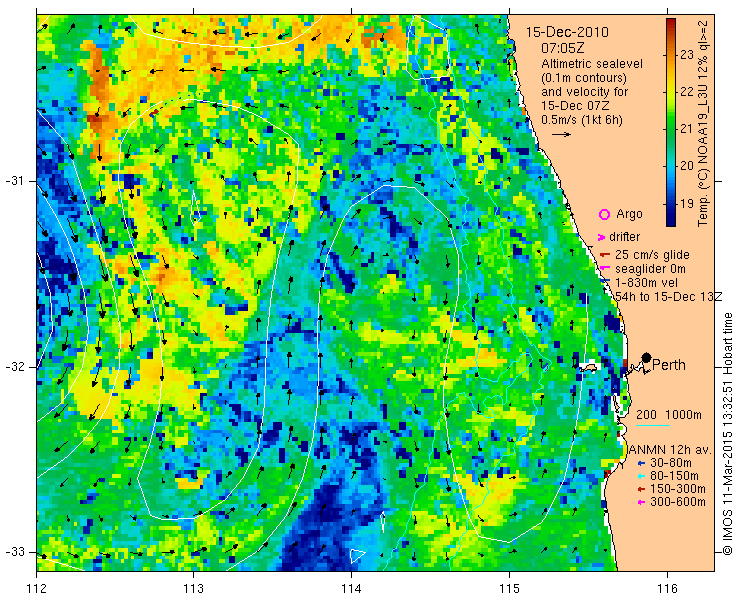The height and width of the screenshot is (600, 740).
Task: Click the latitude -31 axis label
Action: (x=14, y=181)
